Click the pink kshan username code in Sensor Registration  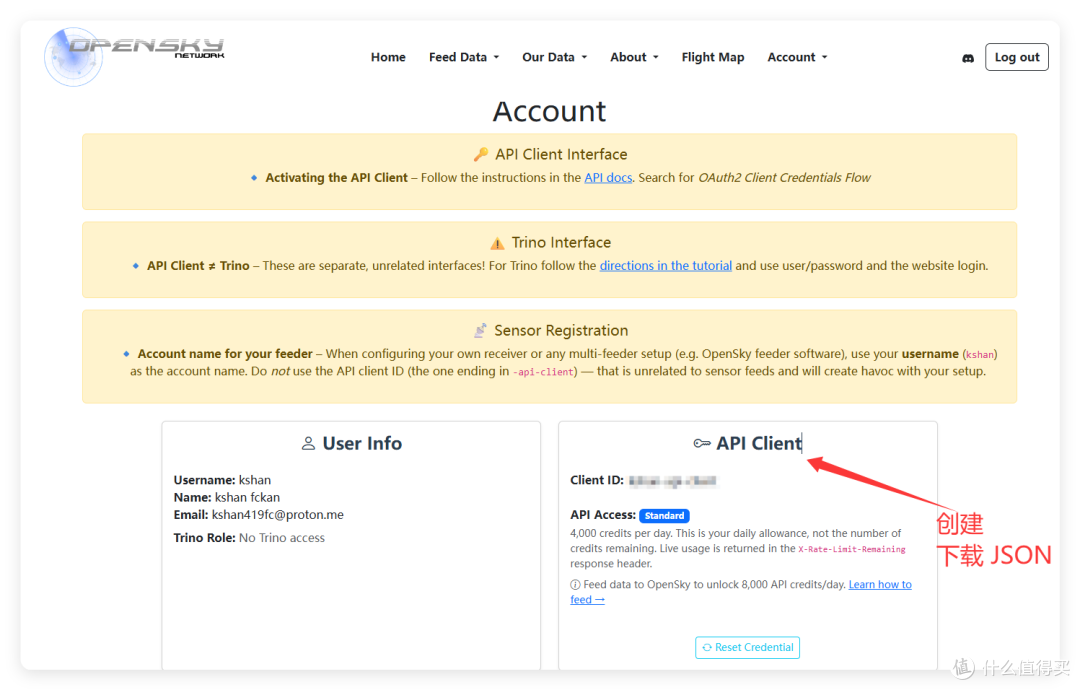(979, 355)
